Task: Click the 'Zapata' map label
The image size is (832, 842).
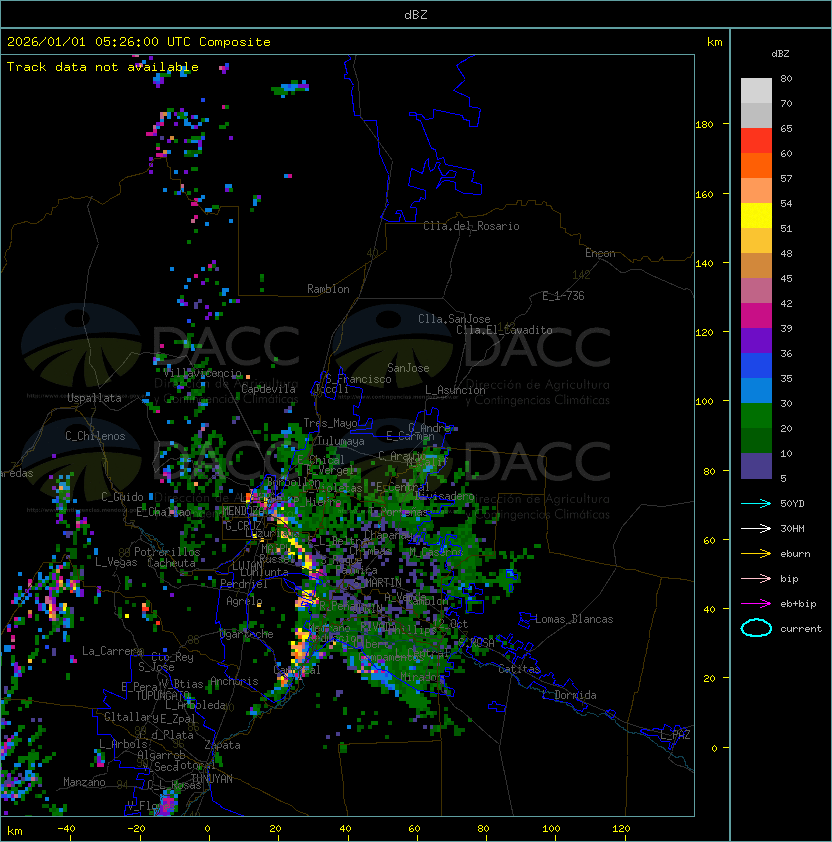Action: 222,745
